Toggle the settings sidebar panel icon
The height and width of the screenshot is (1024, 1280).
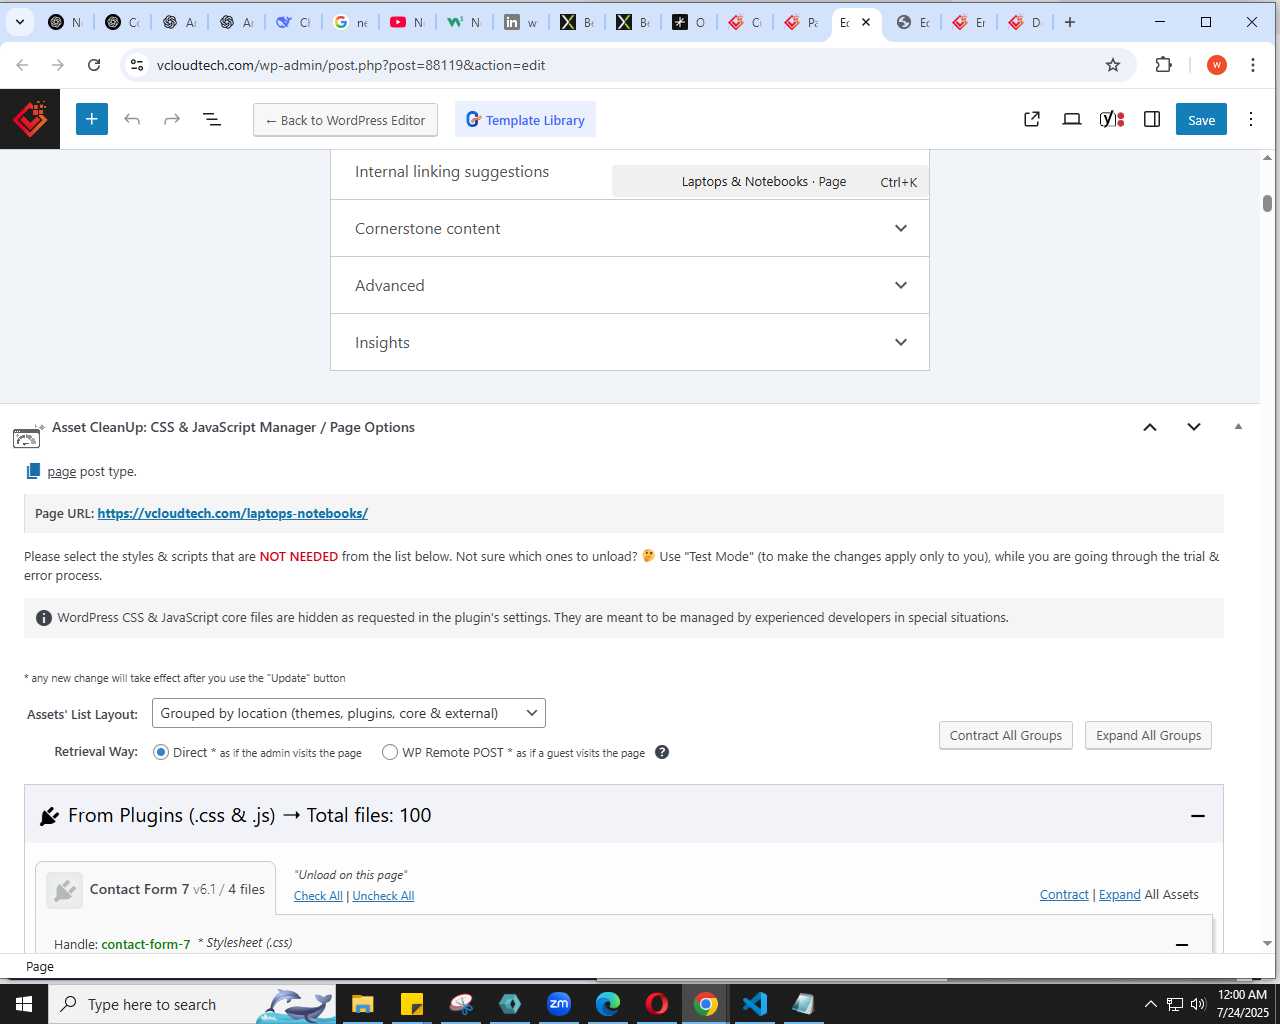click(1152, 119)
